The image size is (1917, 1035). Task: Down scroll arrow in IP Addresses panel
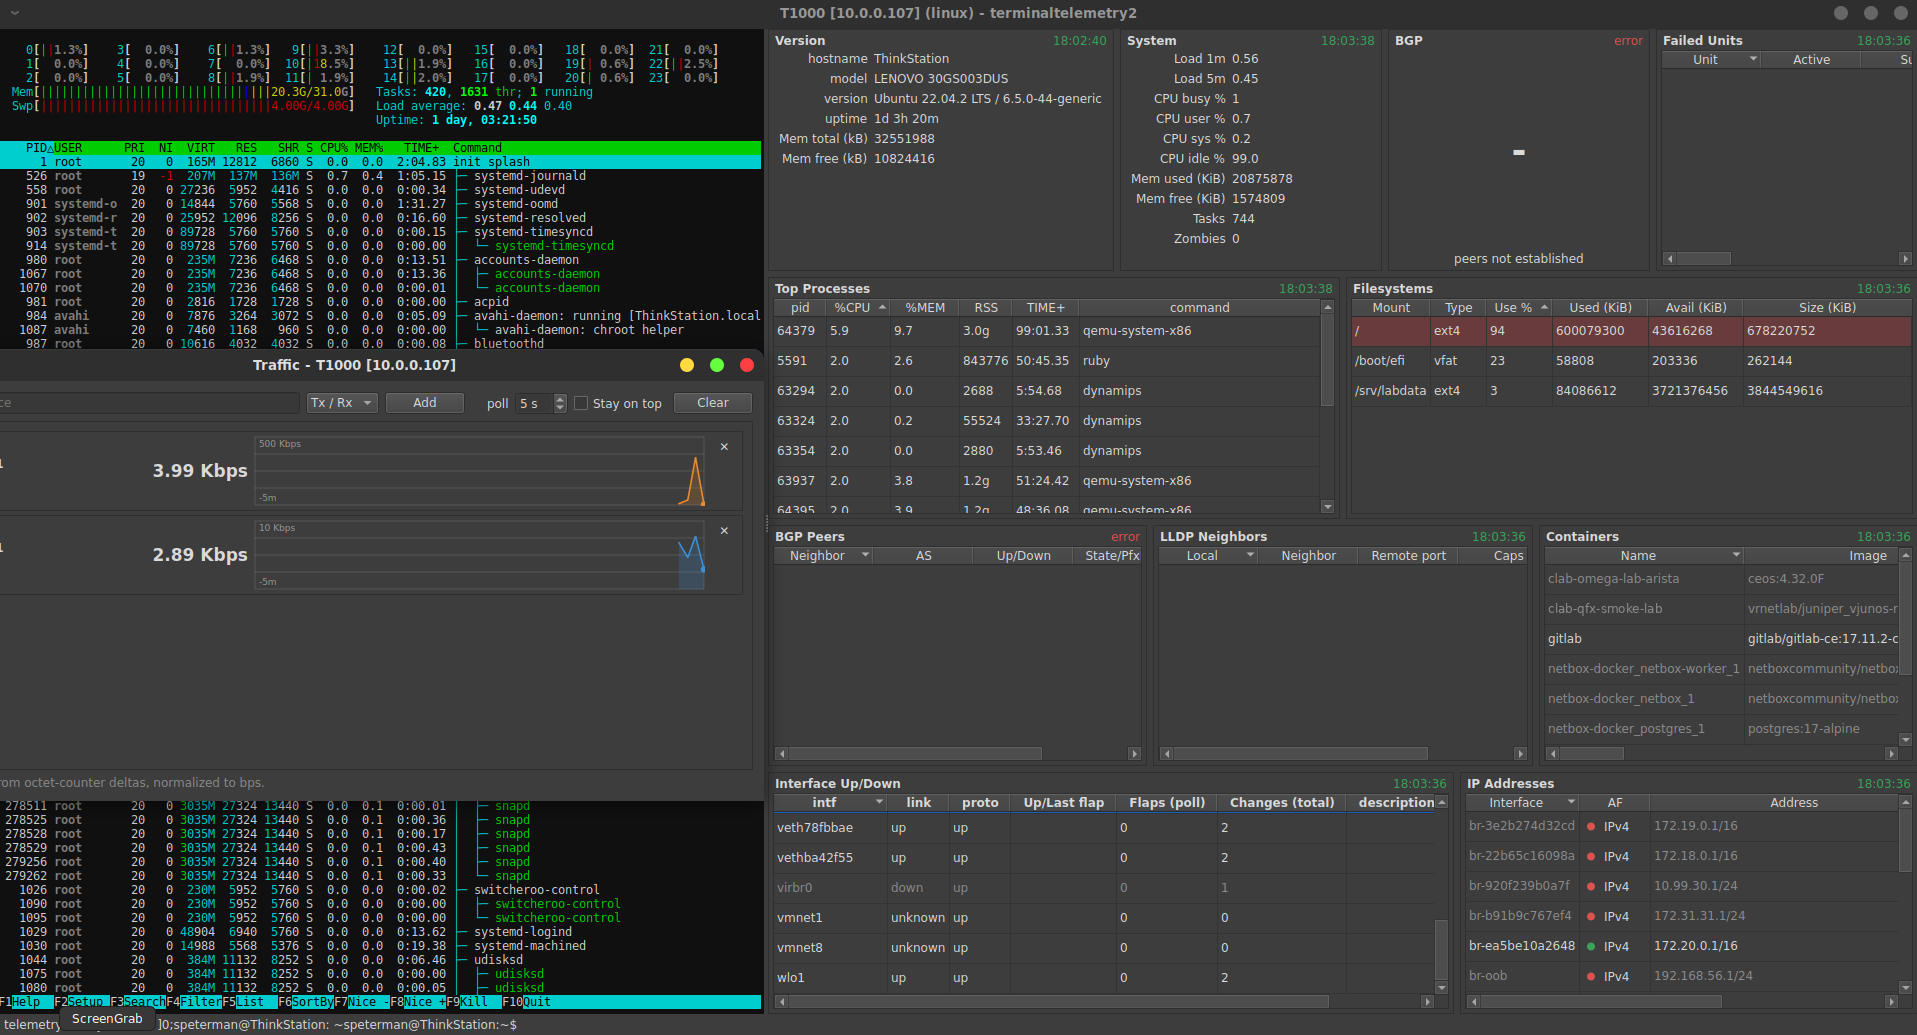(x=1905, y=986)
